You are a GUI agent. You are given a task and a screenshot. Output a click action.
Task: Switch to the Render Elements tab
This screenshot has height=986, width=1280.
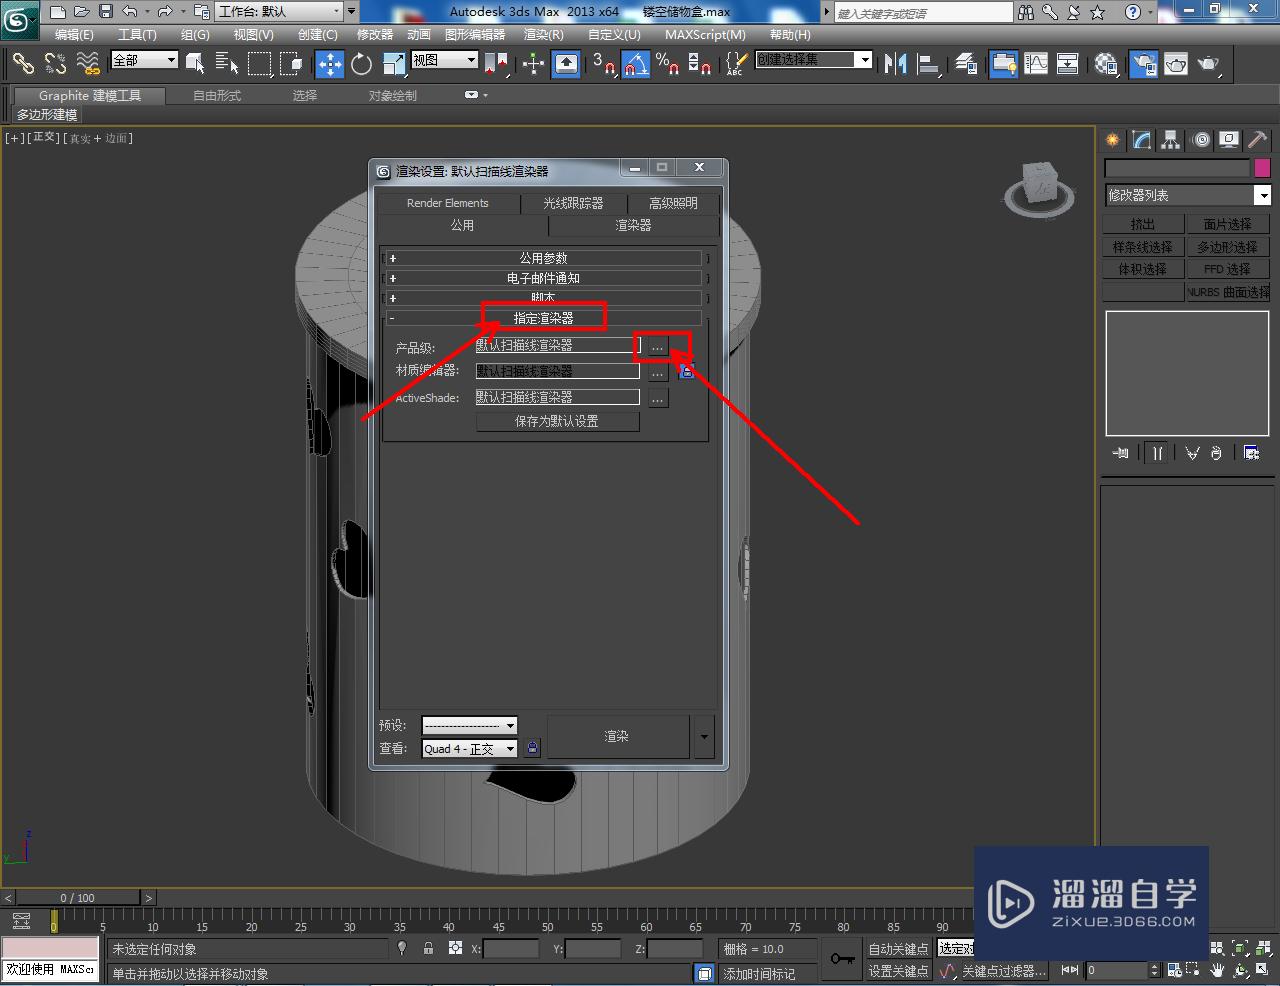pos(448,203)
